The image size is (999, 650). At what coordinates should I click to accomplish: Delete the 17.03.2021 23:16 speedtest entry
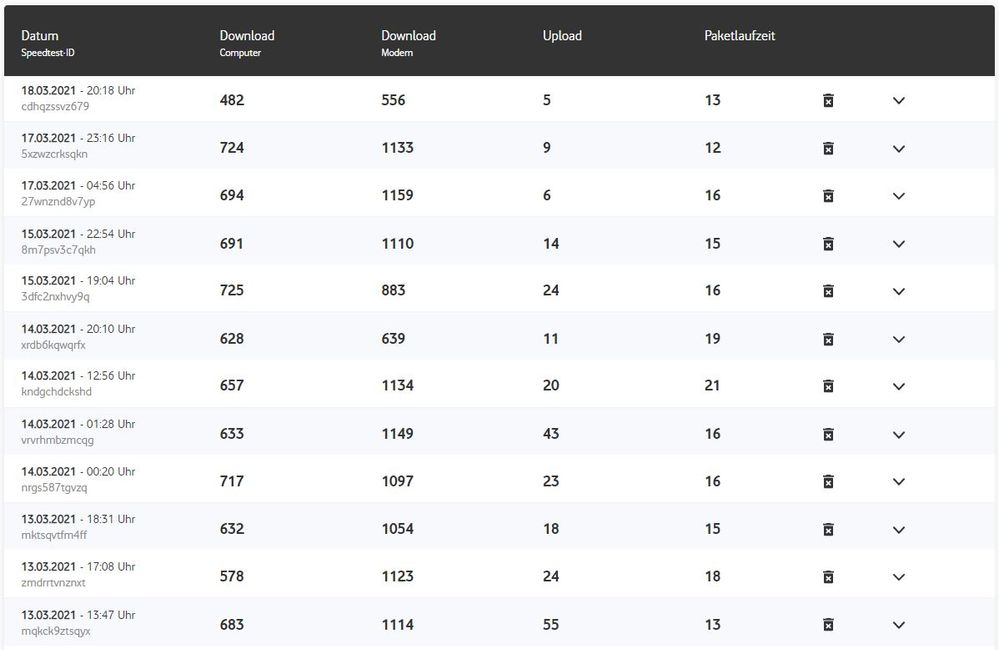pyautogui.click(x=828, y=148)
